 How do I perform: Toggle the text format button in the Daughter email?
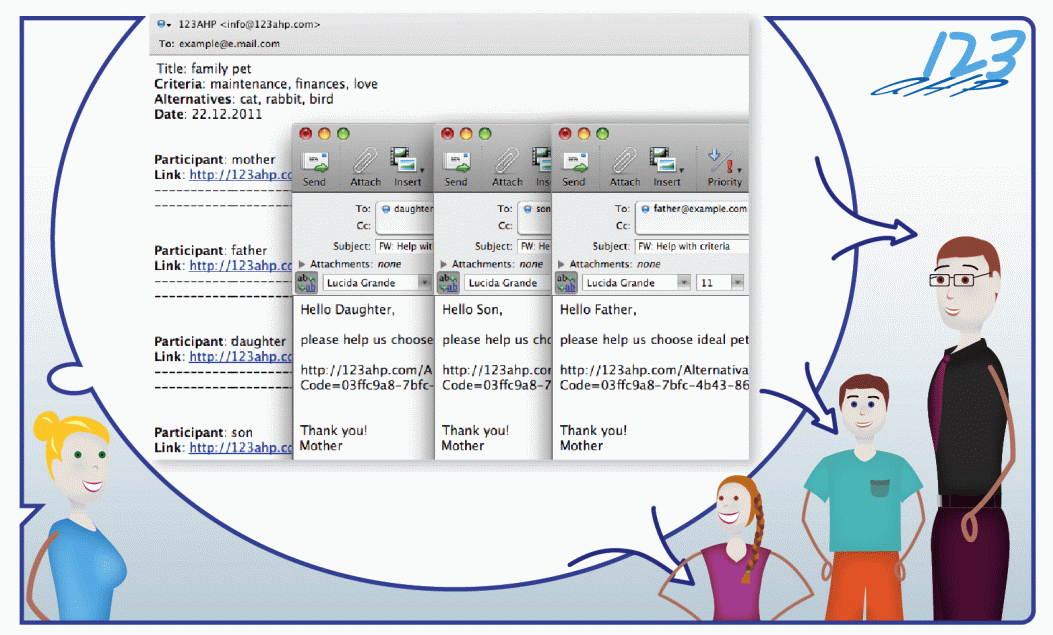(309, 283)
